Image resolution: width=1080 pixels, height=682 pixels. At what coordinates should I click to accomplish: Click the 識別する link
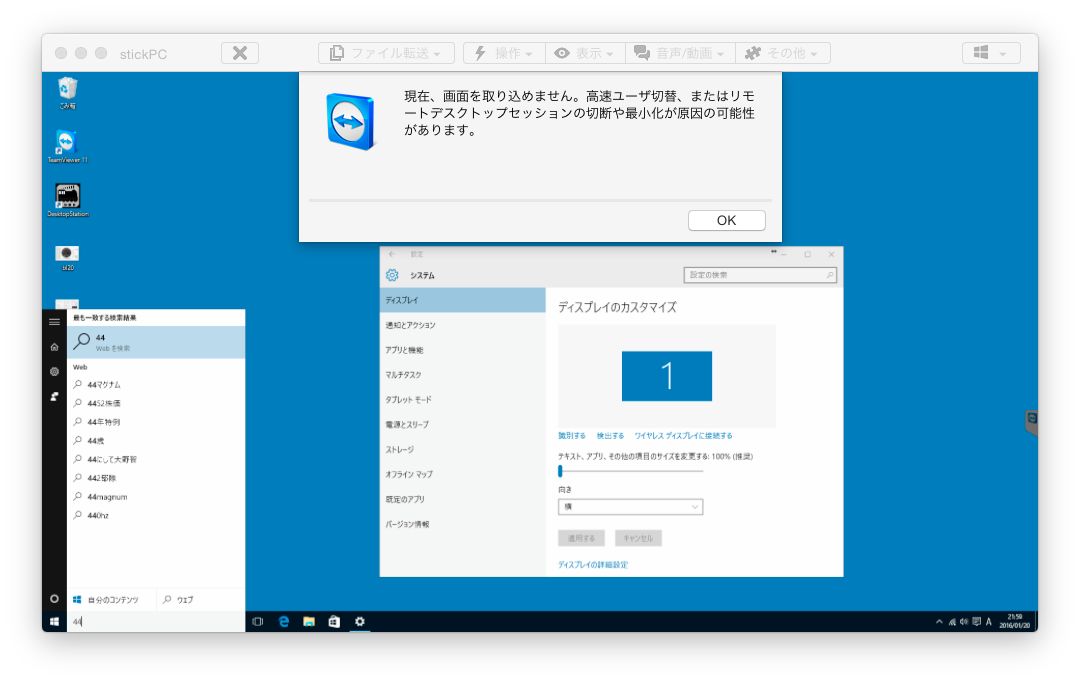tap(572, 436)
